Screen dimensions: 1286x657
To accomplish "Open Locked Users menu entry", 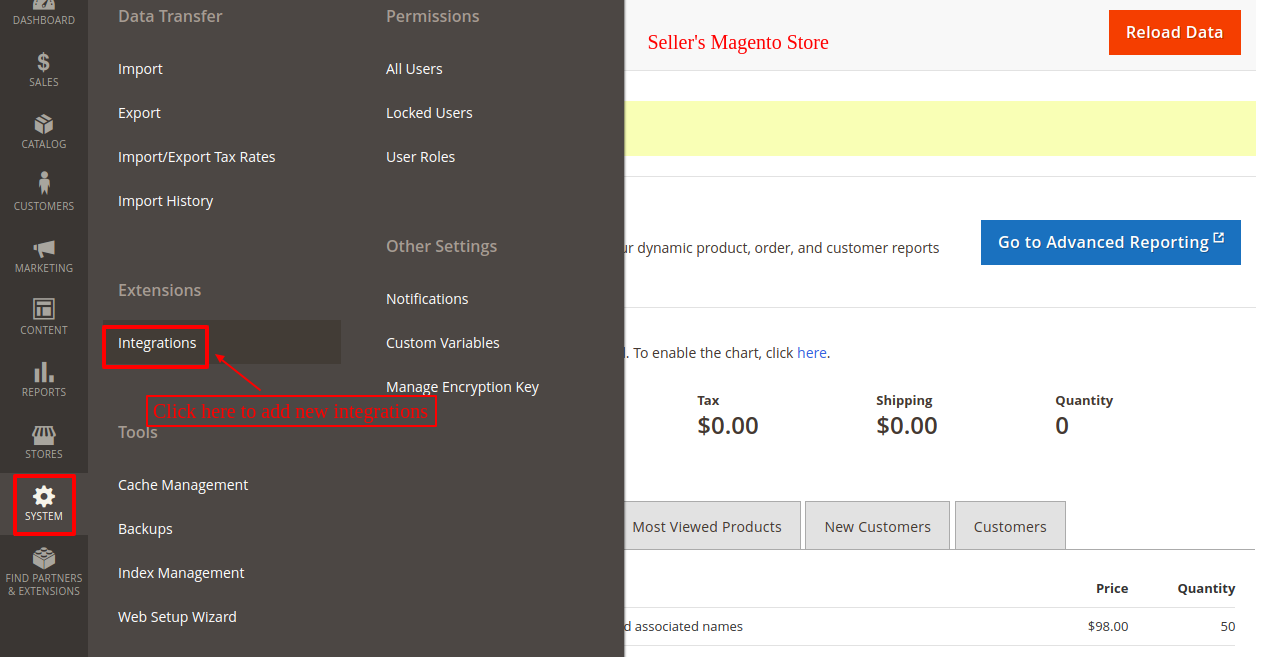I will 429,113.
